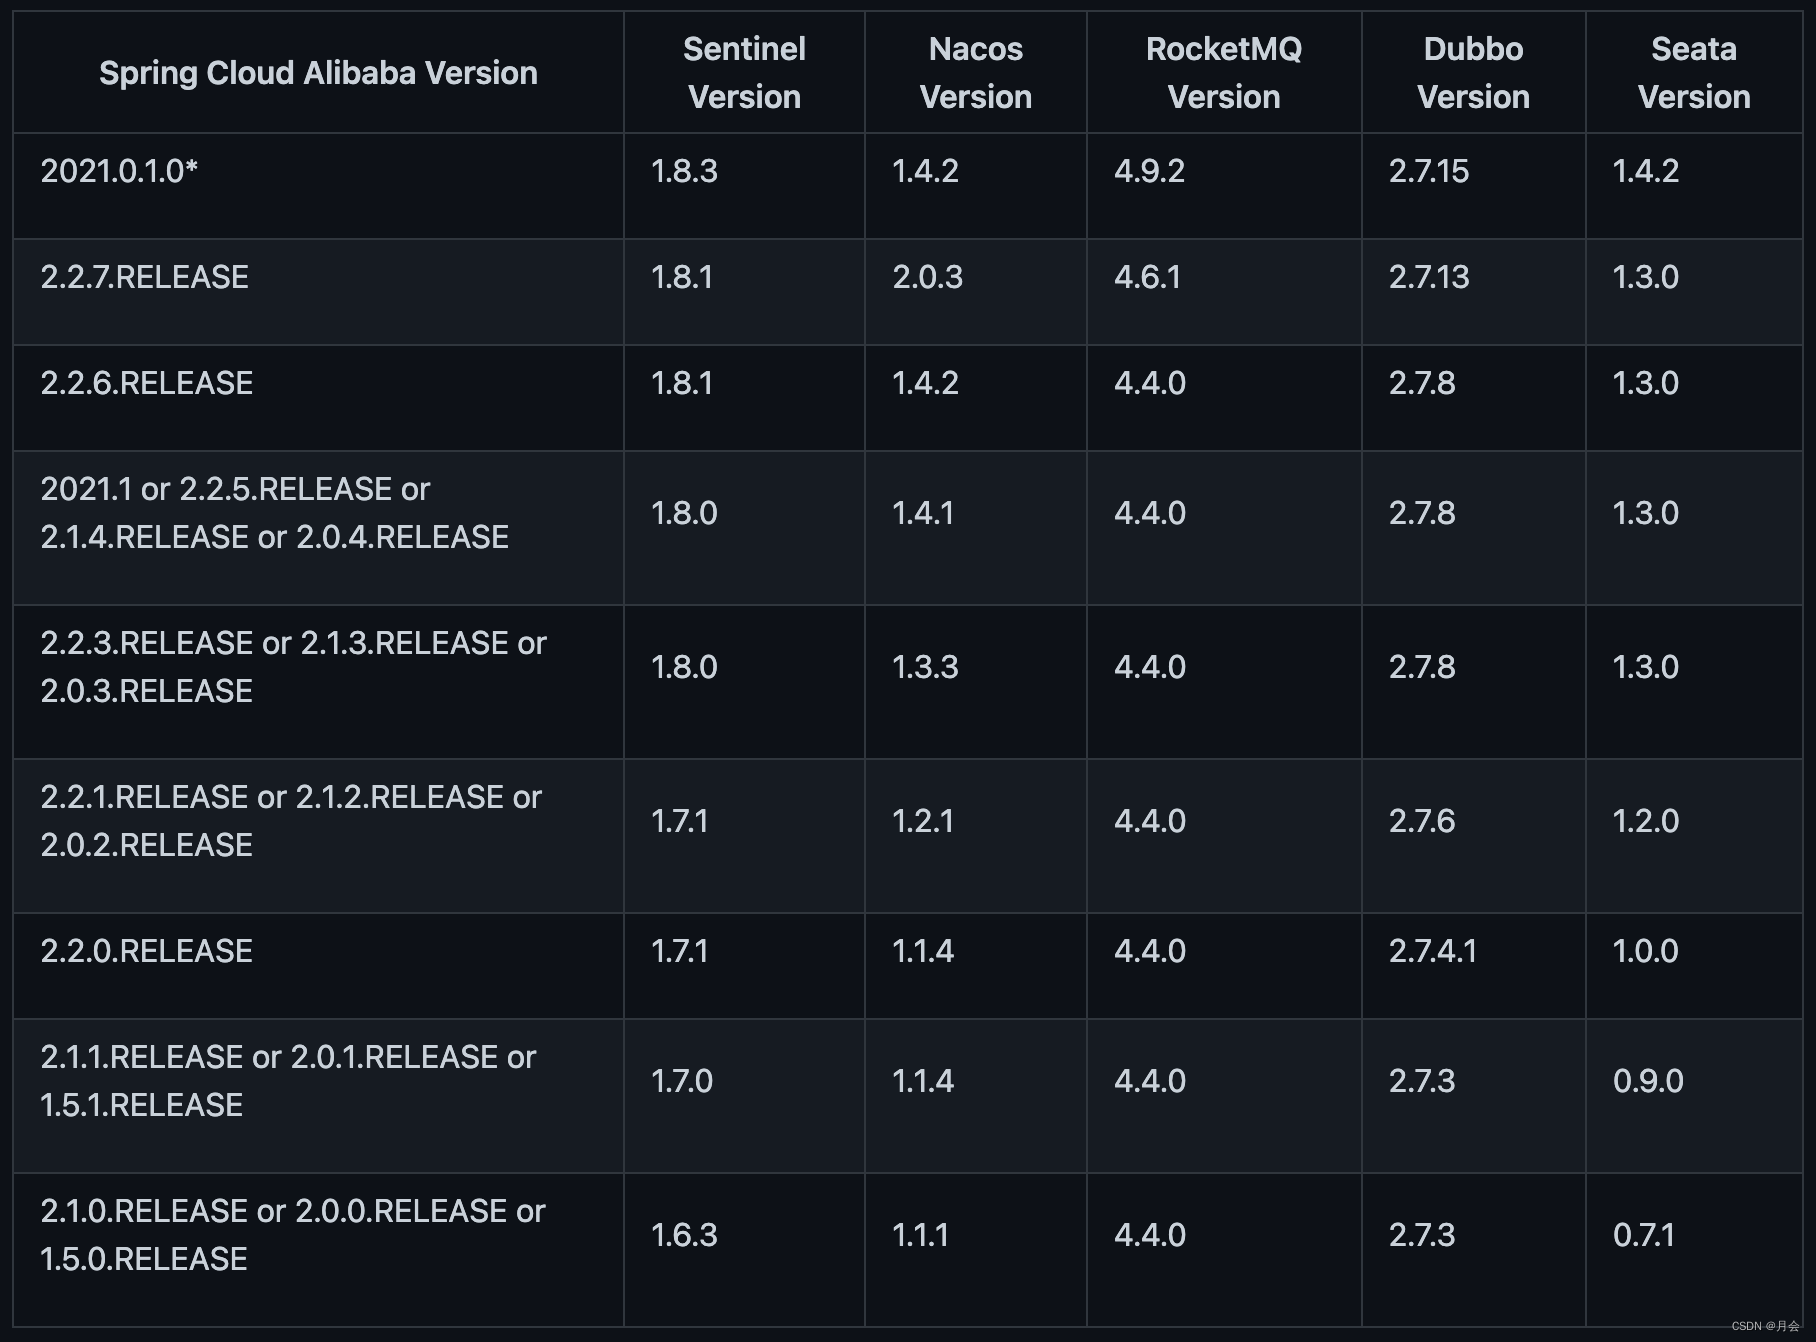Screen dimensions: 1816x1342
Task: Click Nacos version 2.0.3 cell
Action: (x=927, y=277)
